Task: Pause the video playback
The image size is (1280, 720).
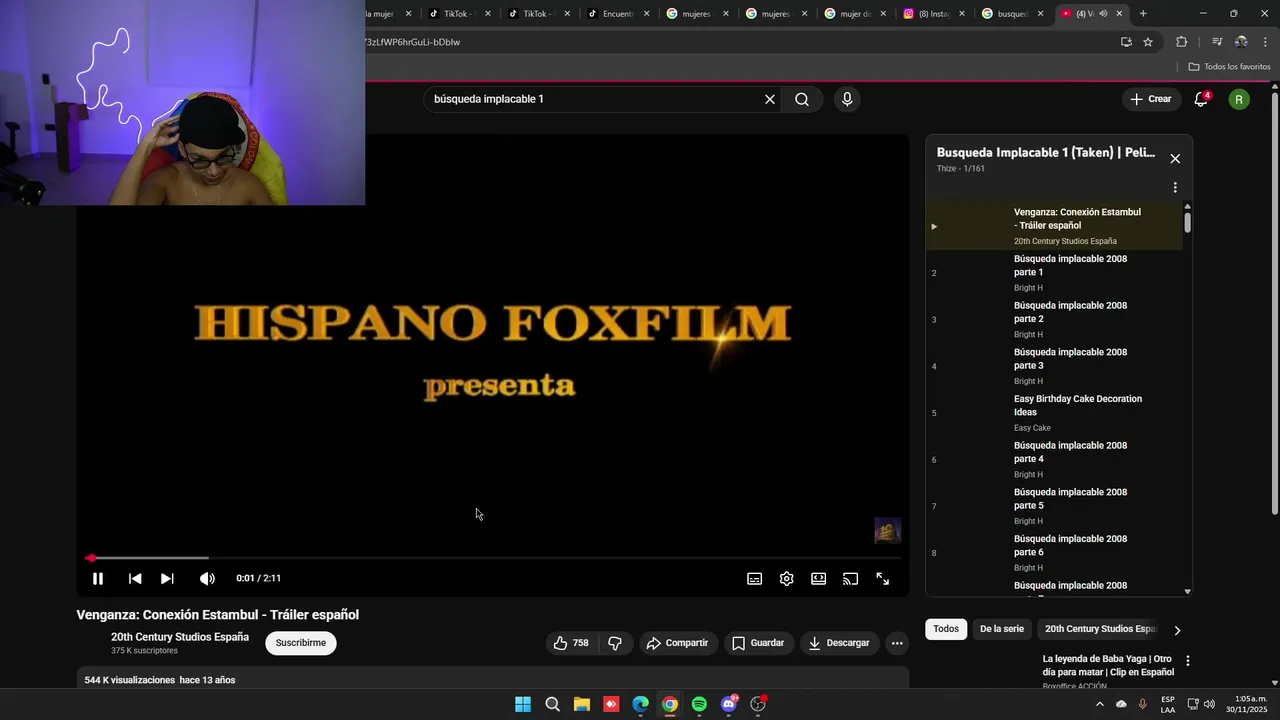Action: pyautogui.click(x=97, y=579)
